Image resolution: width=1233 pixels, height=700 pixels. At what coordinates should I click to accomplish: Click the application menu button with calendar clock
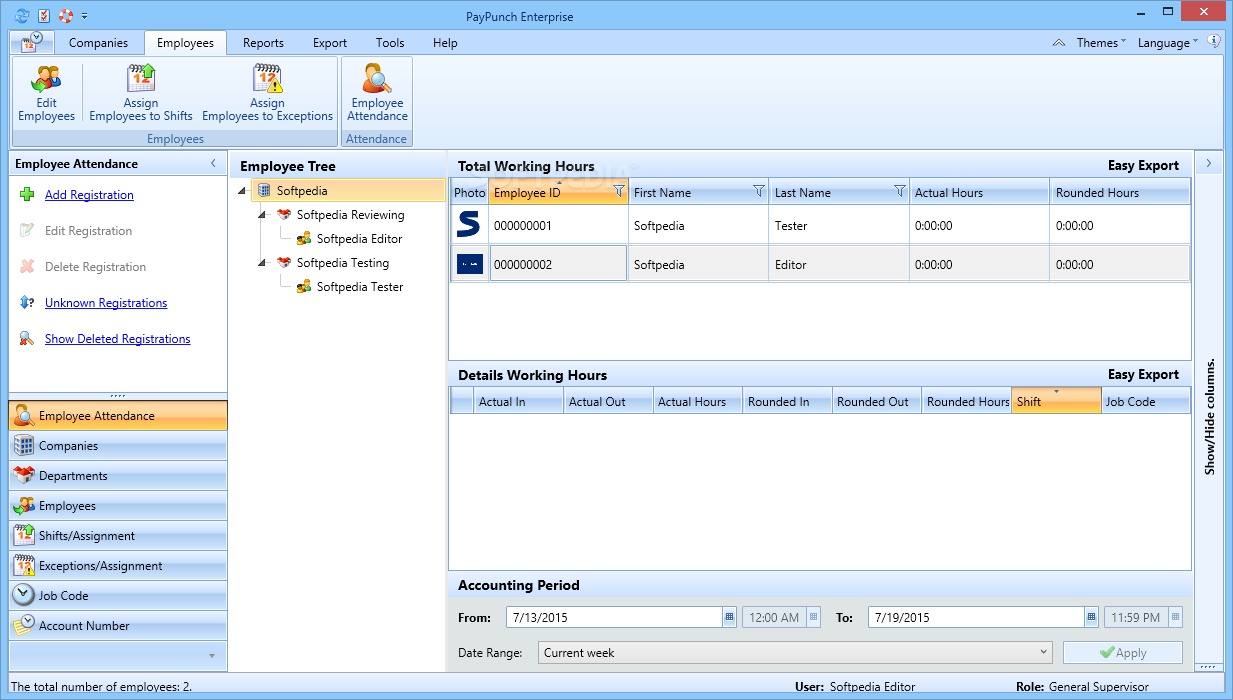click(31, 42)
